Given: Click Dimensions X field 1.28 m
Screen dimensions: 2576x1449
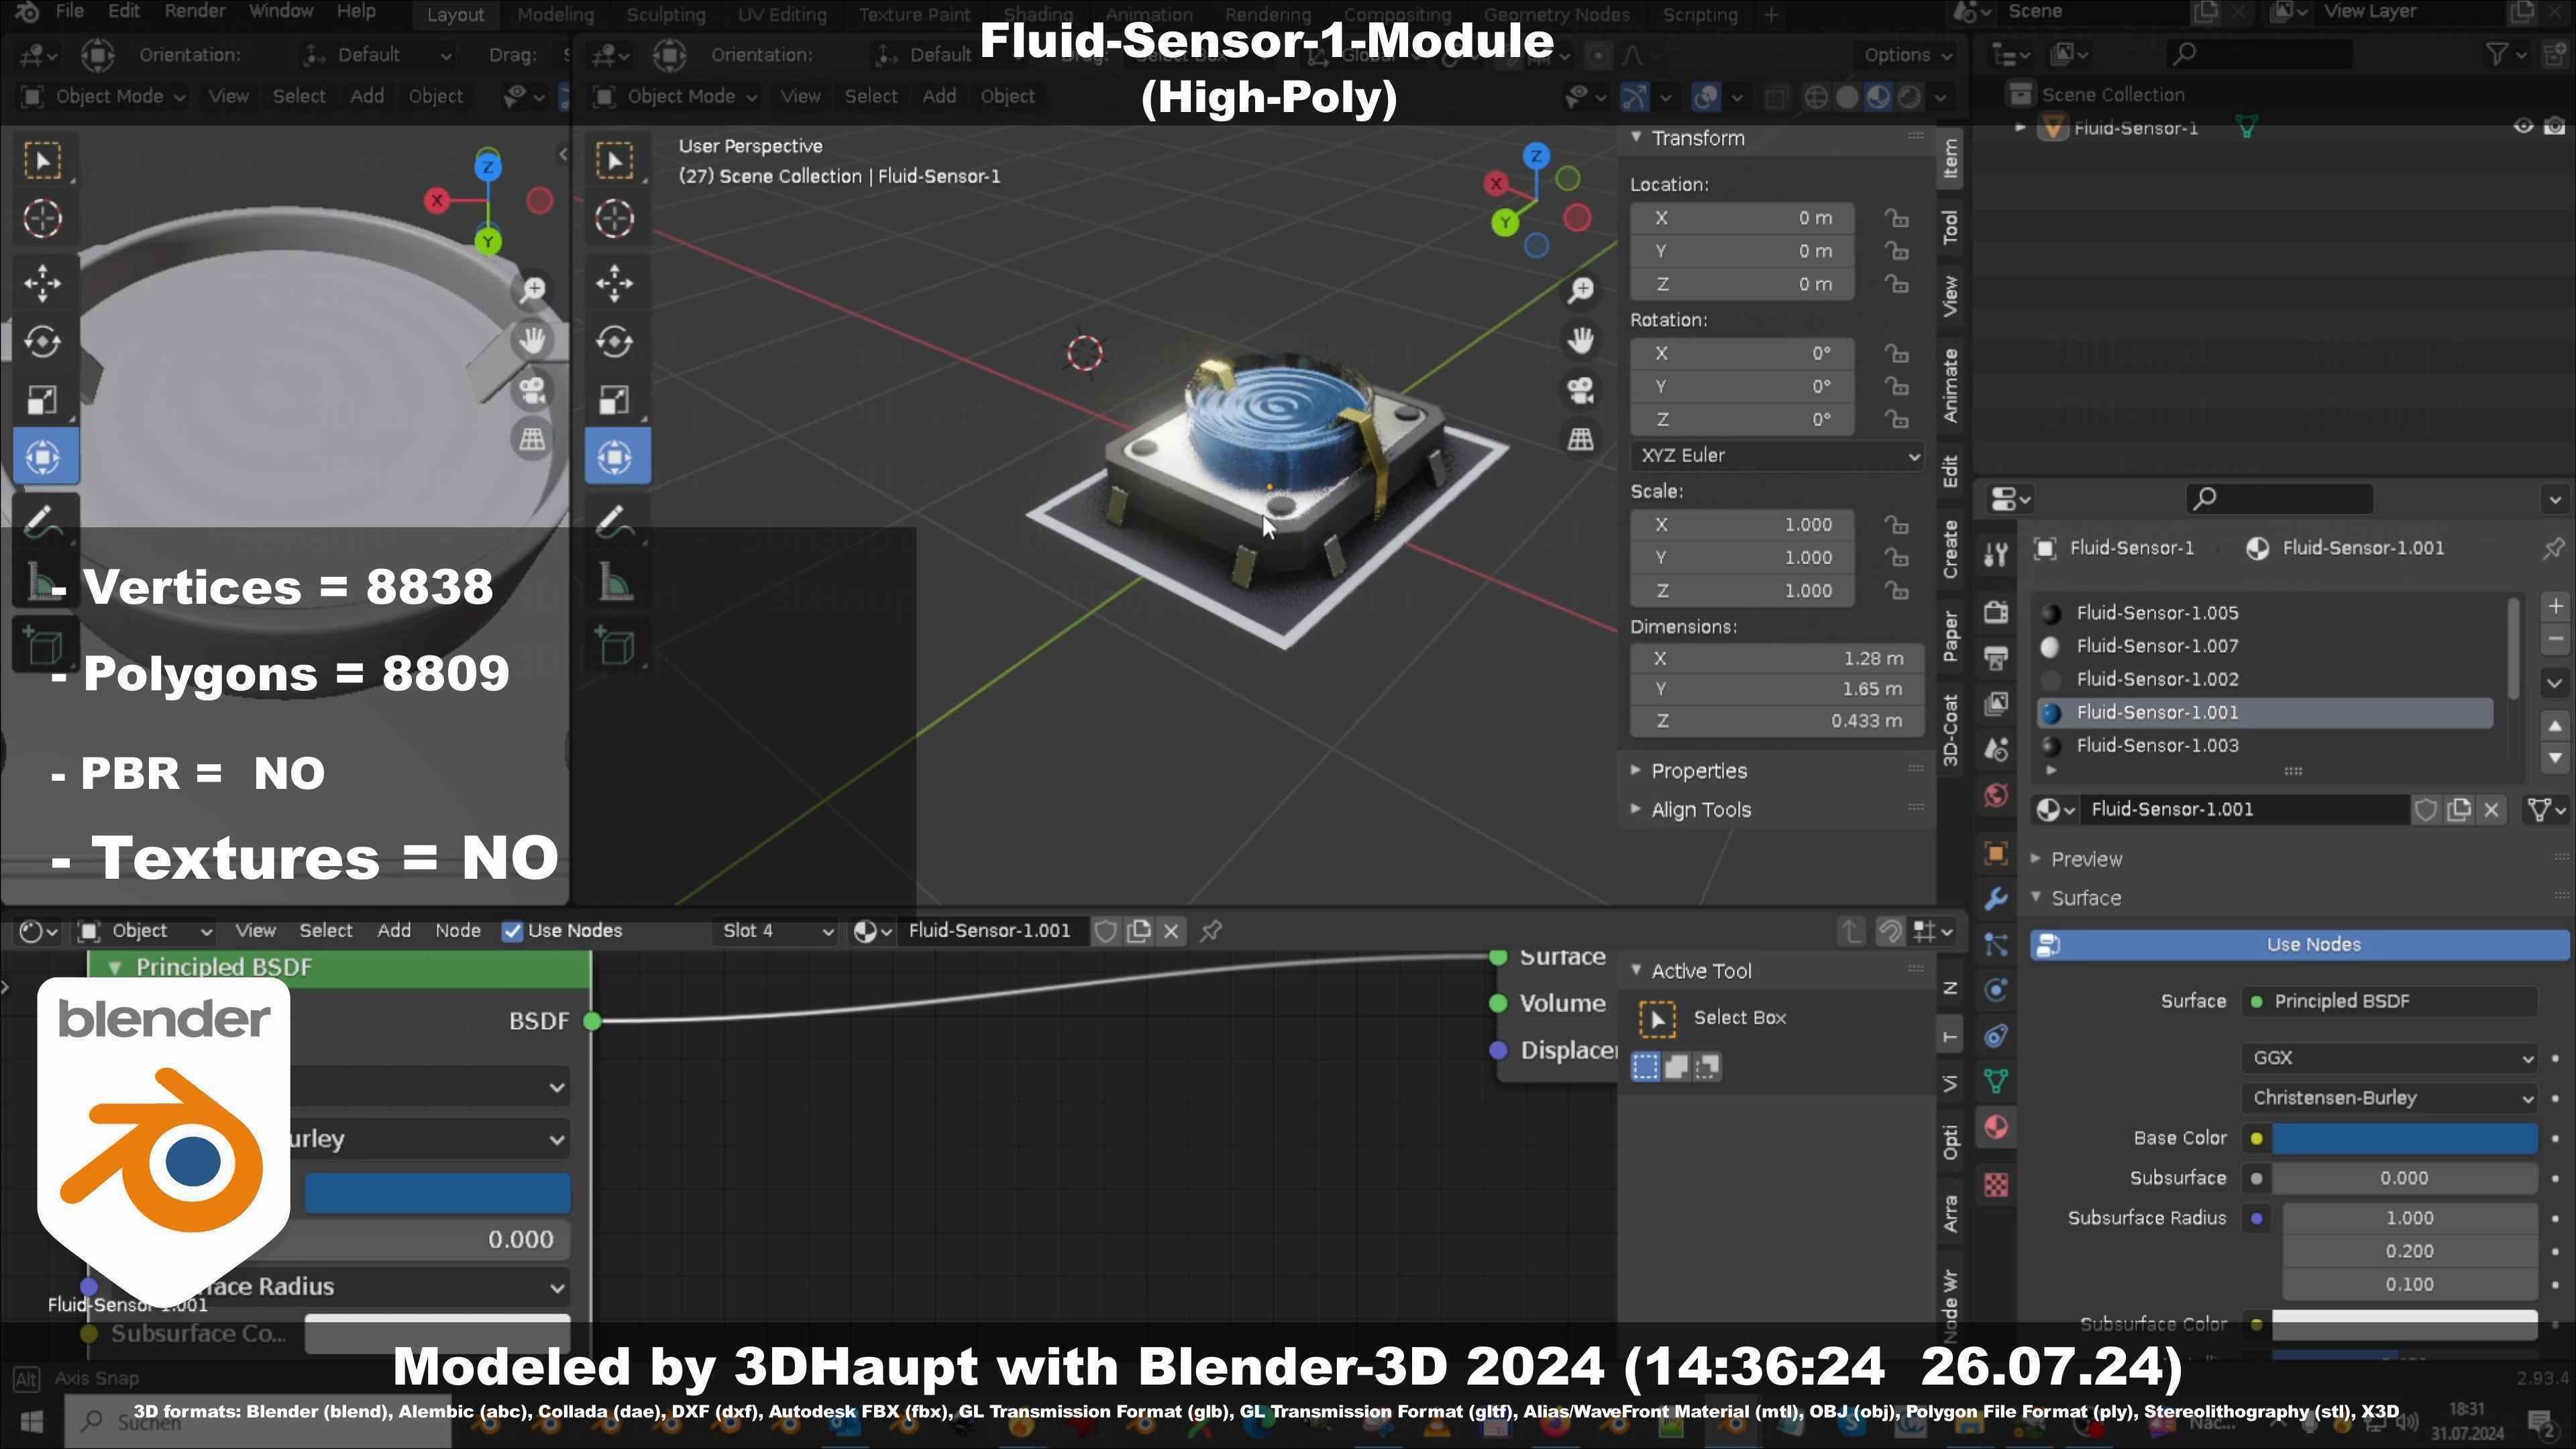Looking at the screenshot, I should (1777, 659).
